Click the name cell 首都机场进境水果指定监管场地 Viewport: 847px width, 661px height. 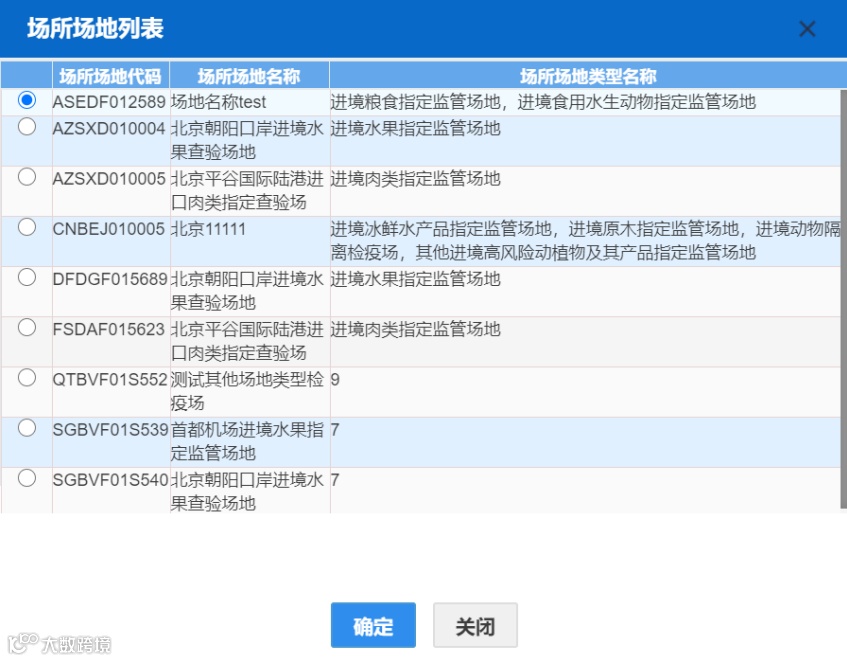[x=250, y=442]
